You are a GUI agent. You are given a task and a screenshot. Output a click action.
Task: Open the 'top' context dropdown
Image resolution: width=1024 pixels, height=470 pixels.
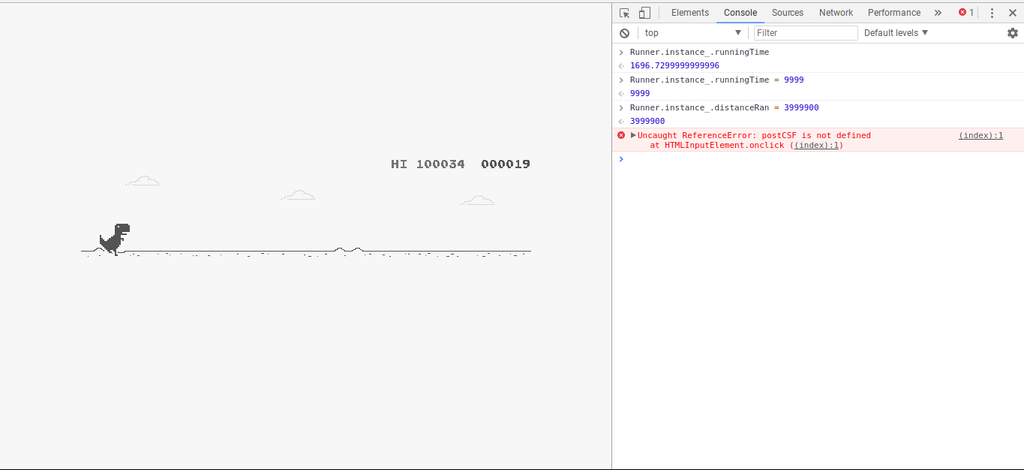(693, 33)
